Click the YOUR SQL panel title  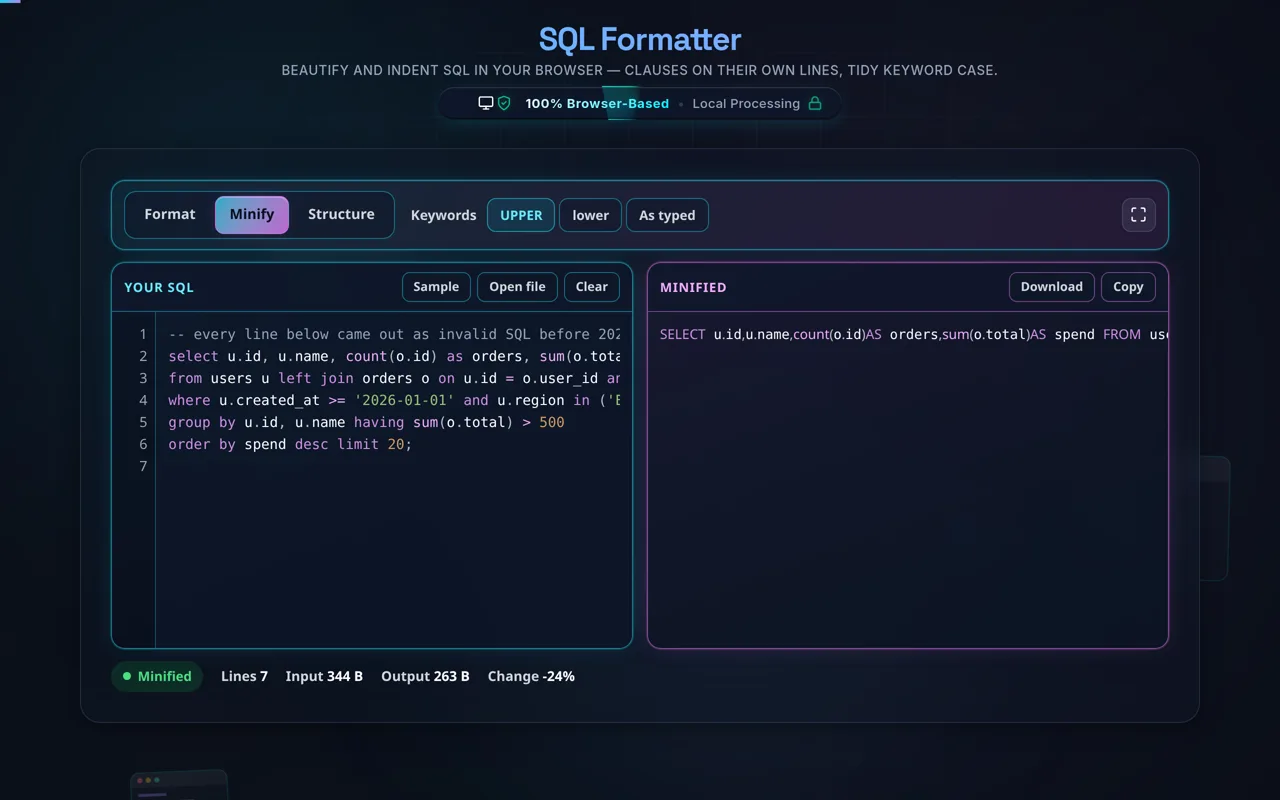point(159,287)
